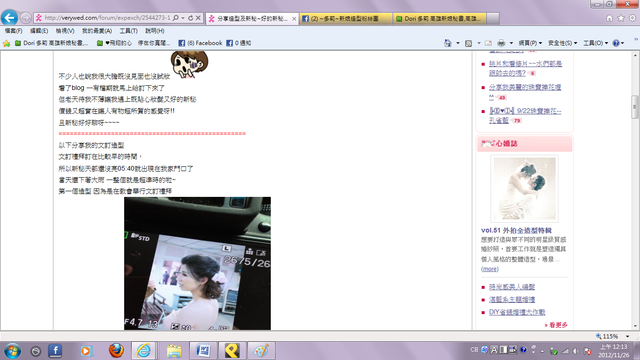Click the vertical scrollbar thumb of the page

tap(635, 107)
